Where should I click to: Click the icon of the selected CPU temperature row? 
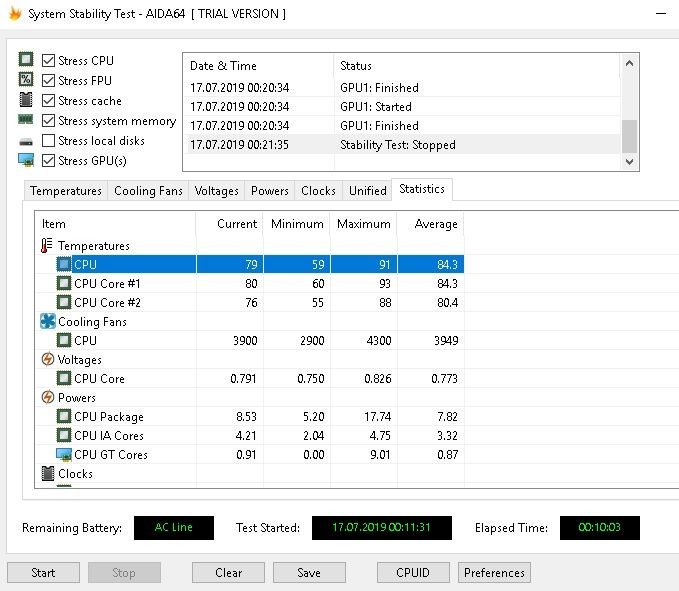coord(64,264)
